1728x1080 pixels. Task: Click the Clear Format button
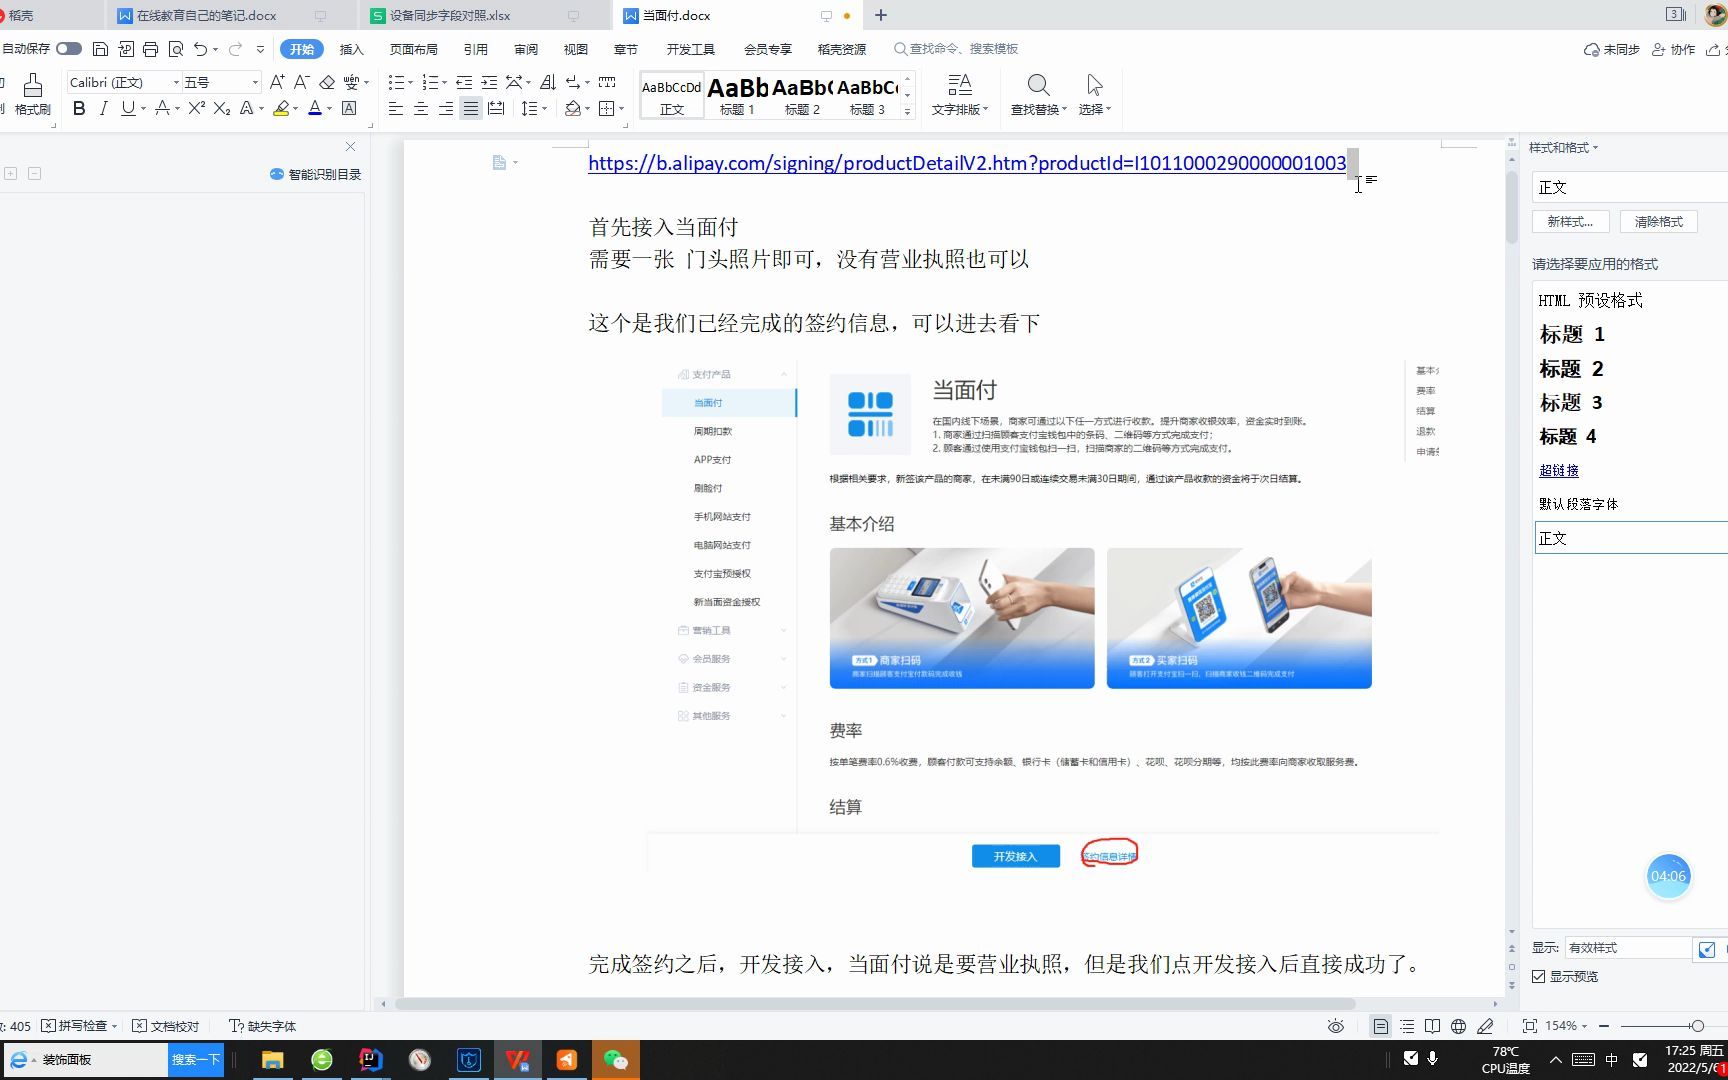pyautogui.click(x=1658, y=222)
